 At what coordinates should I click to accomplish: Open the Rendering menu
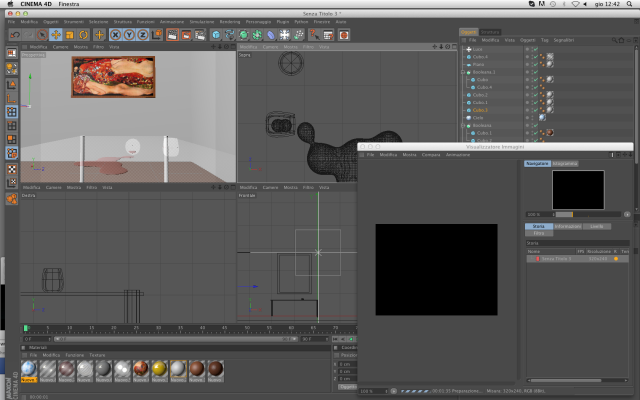point(230,22)
